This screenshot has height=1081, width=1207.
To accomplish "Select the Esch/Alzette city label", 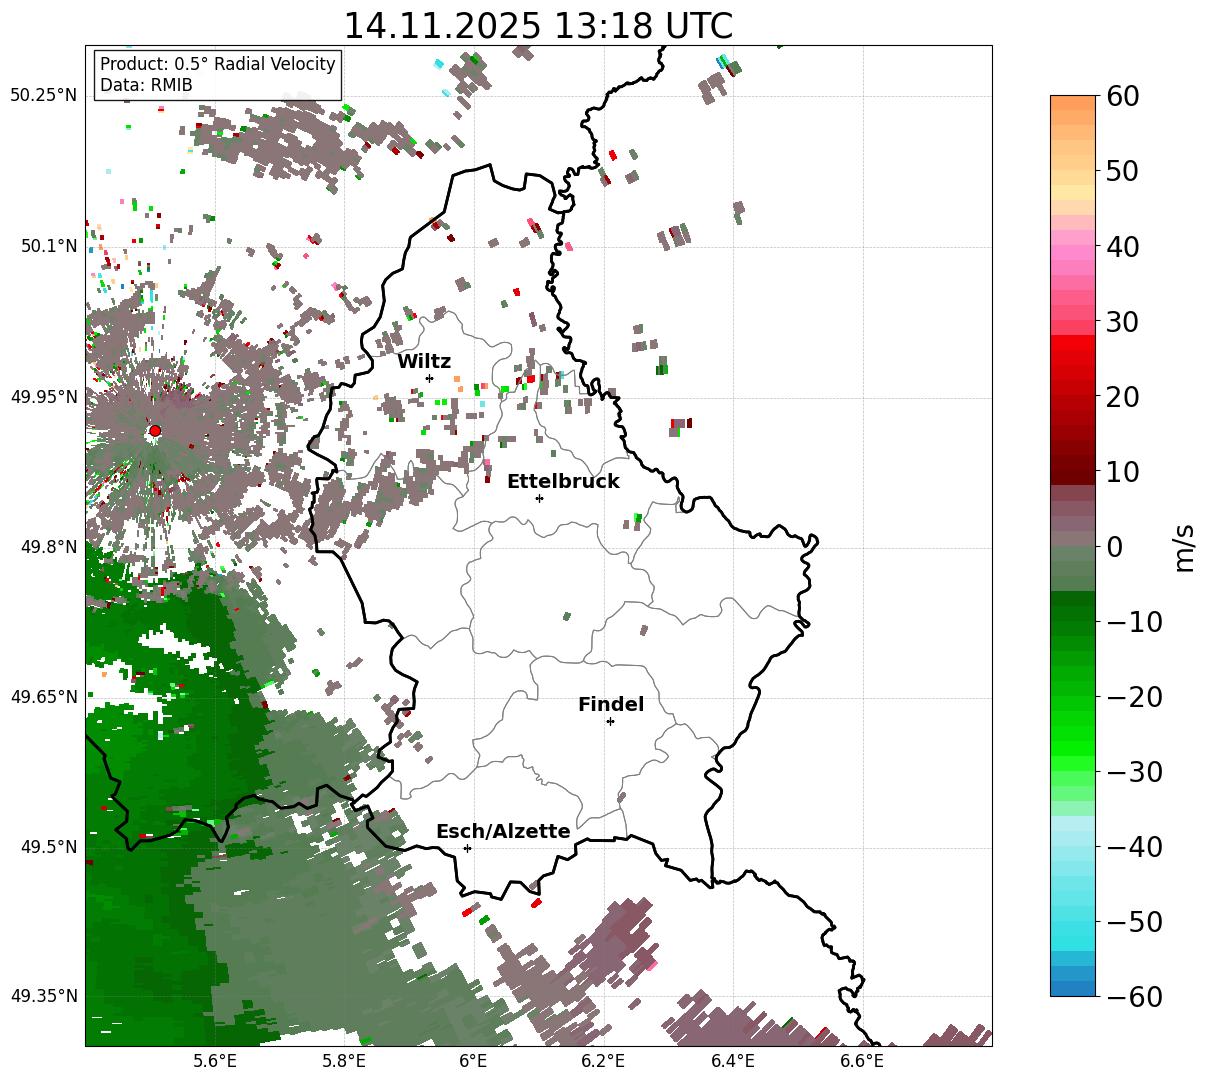I will [x=503, y=832].
